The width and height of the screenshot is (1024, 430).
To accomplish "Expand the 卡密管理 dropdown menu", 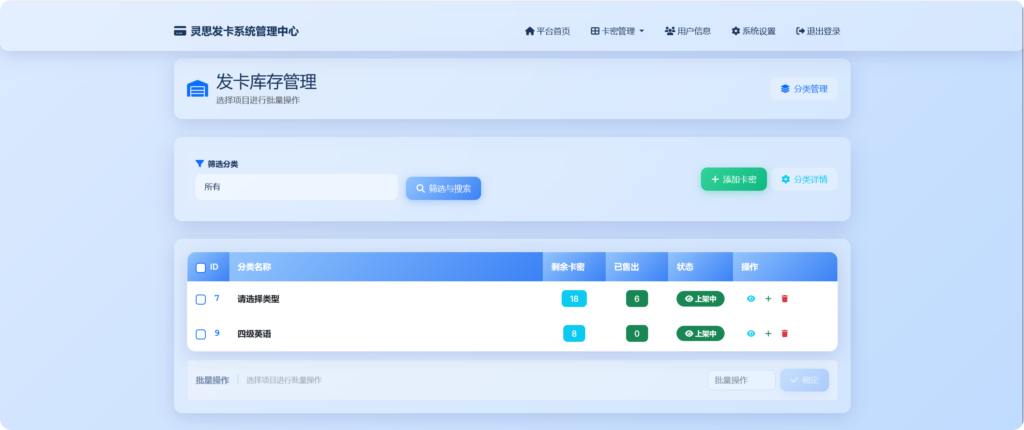I will [x=618, y=31].
